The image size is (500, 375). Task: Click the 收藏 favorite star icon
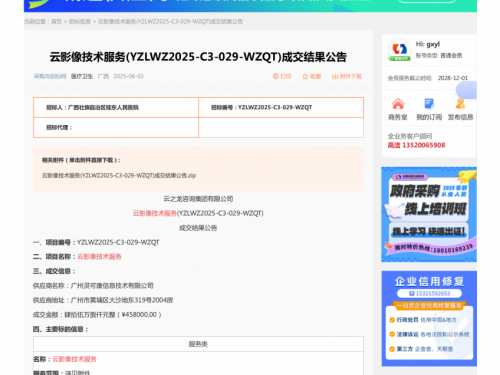pyautogui.click(x=305, y=76)
